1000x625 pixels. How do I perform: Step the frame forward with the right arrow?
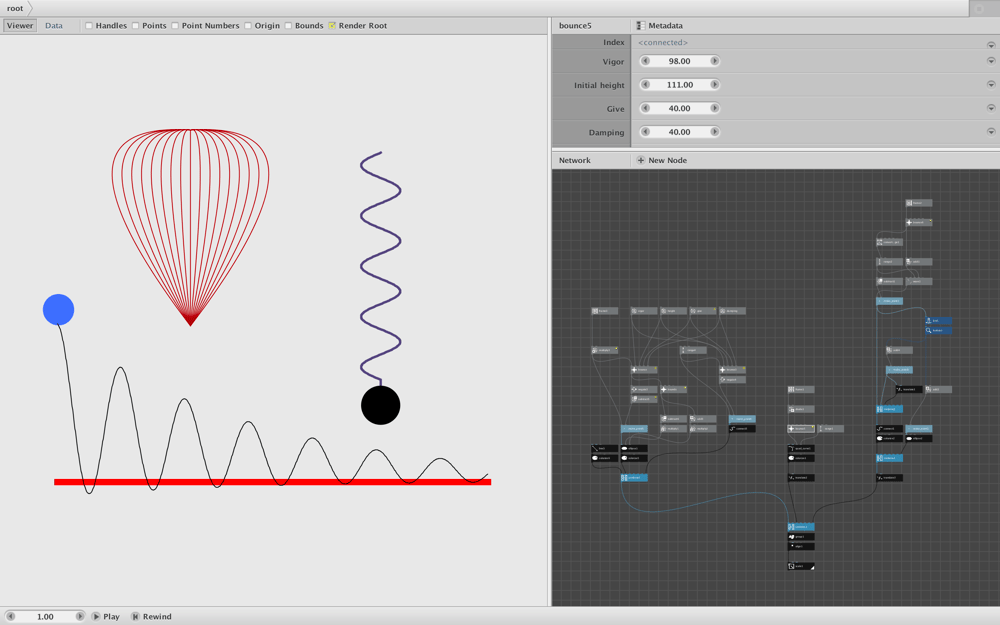point(80,616)
